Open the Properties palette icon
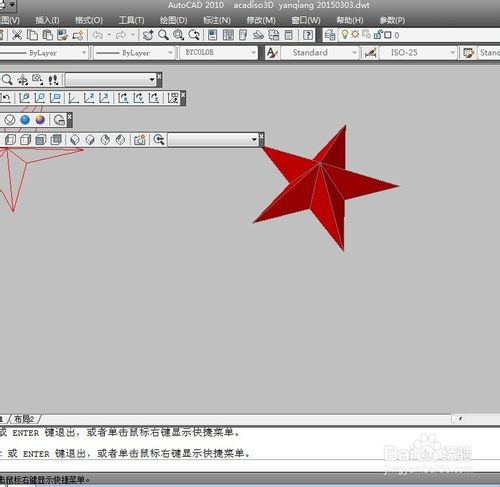The height and width of the screenshot is (487, 500). [x=212, y=35]
